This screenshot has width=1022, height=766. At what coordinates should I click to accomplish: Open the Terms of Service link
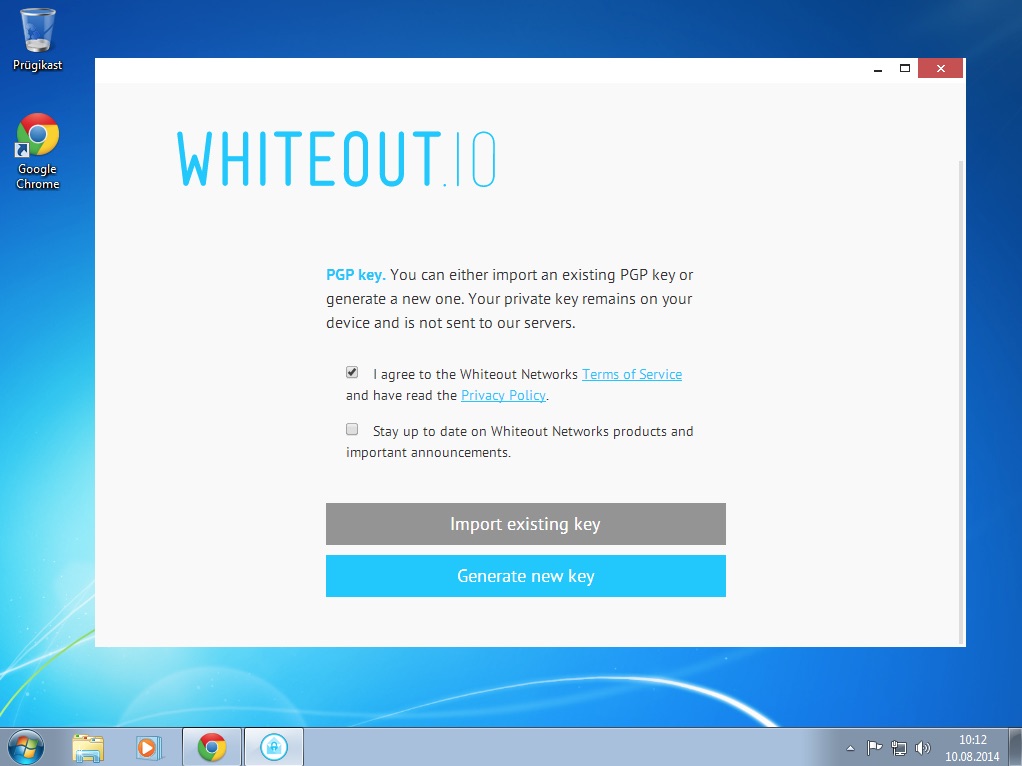(631, 374)
